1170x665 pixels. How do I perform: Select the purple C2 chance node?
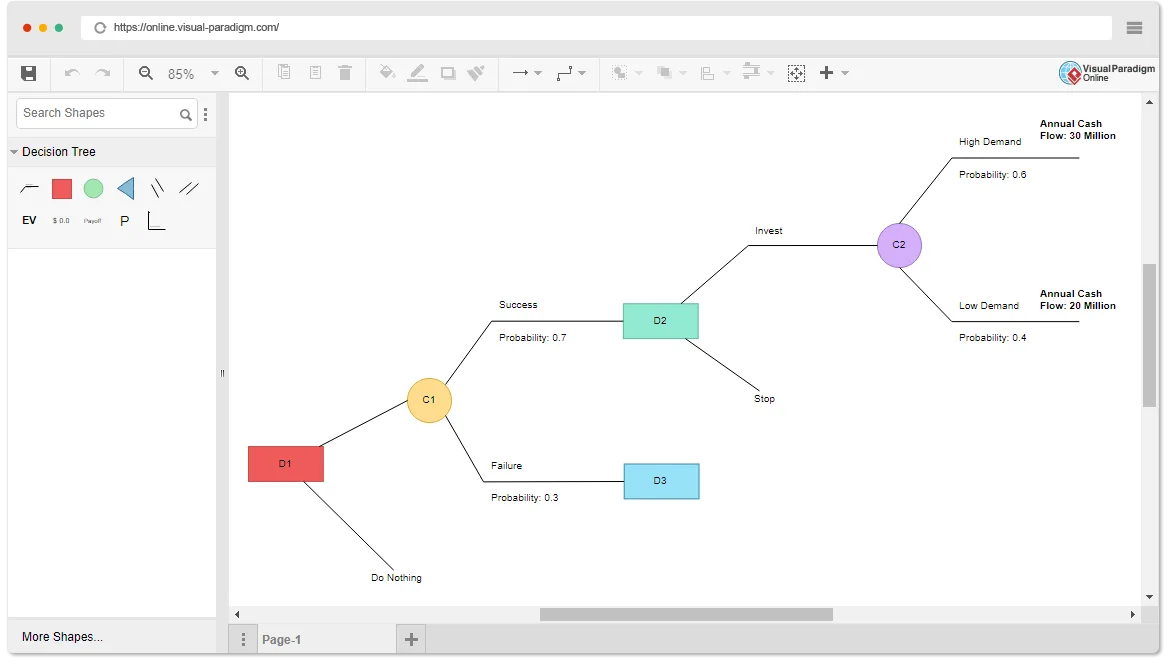899,245
